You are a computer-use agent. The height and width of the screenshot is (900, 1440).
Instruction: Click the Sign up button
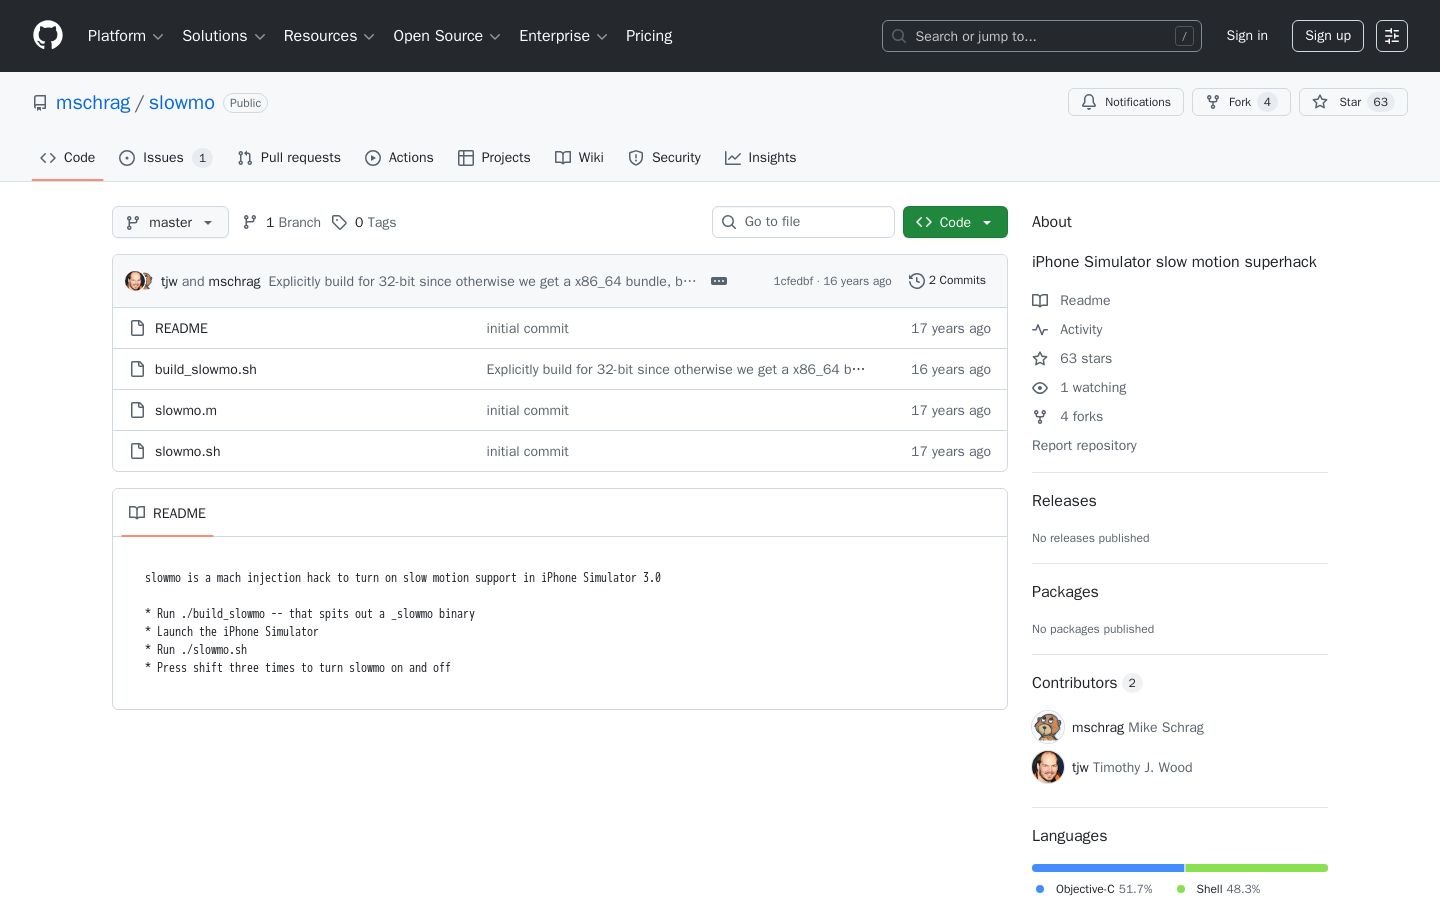1328,36
